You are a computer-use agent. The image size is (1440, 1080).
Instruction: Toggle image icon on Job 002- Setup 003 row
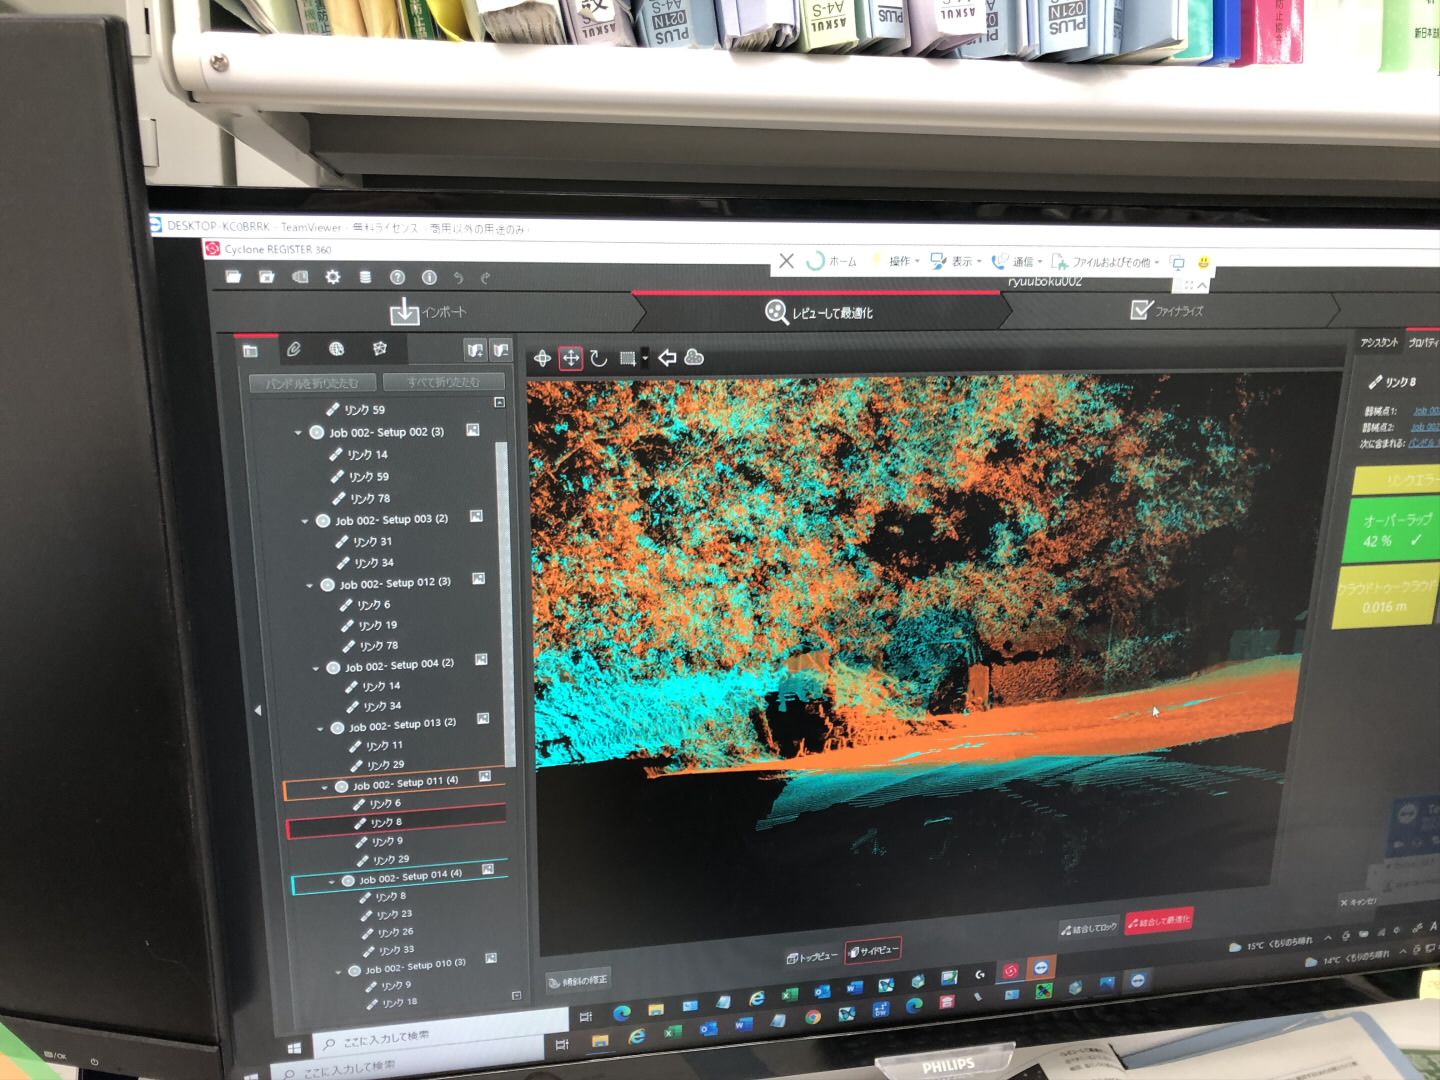point(476,517)
